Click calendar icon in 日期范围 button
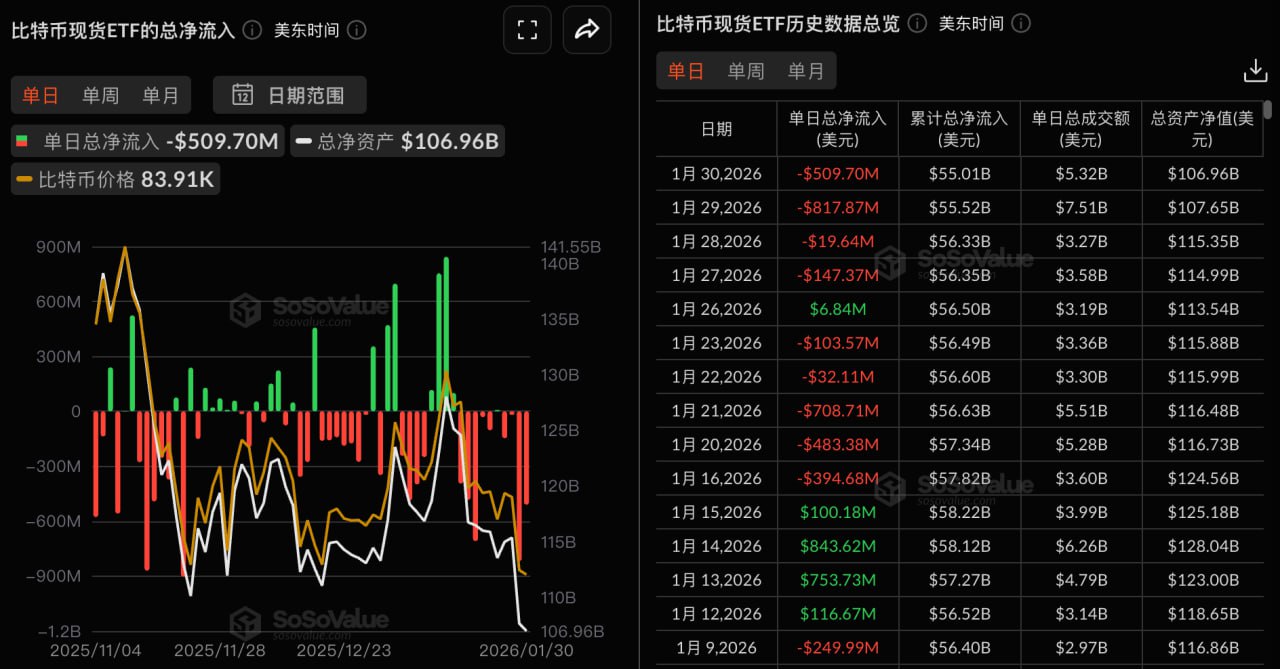This screenshot has height=669, width=1280. [242, 95]
